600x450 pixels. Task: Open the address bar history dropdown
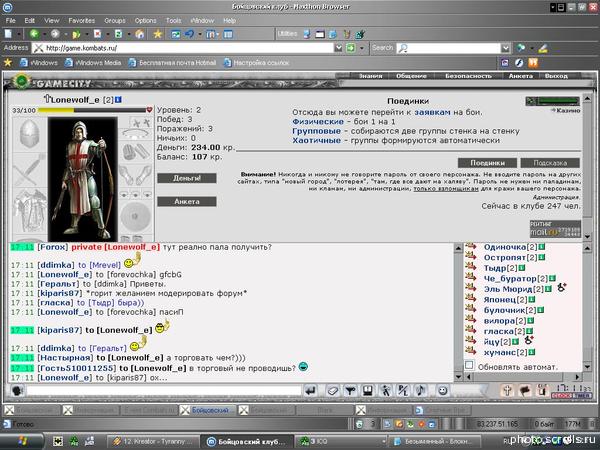(x=338, y=48)
